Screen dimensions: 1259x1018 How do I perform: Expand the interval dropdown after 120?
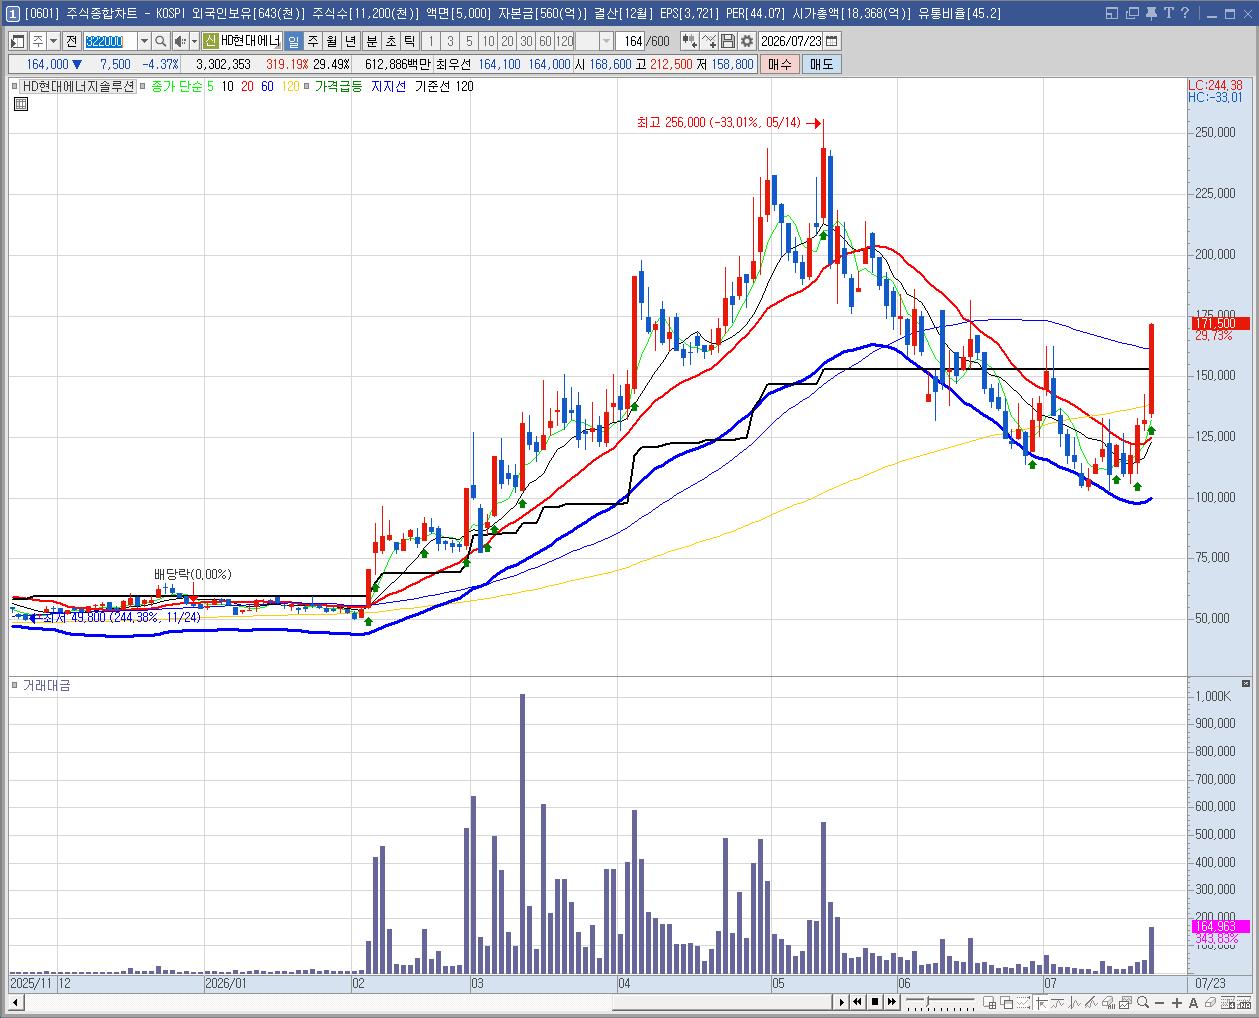(x=606, y=41)
